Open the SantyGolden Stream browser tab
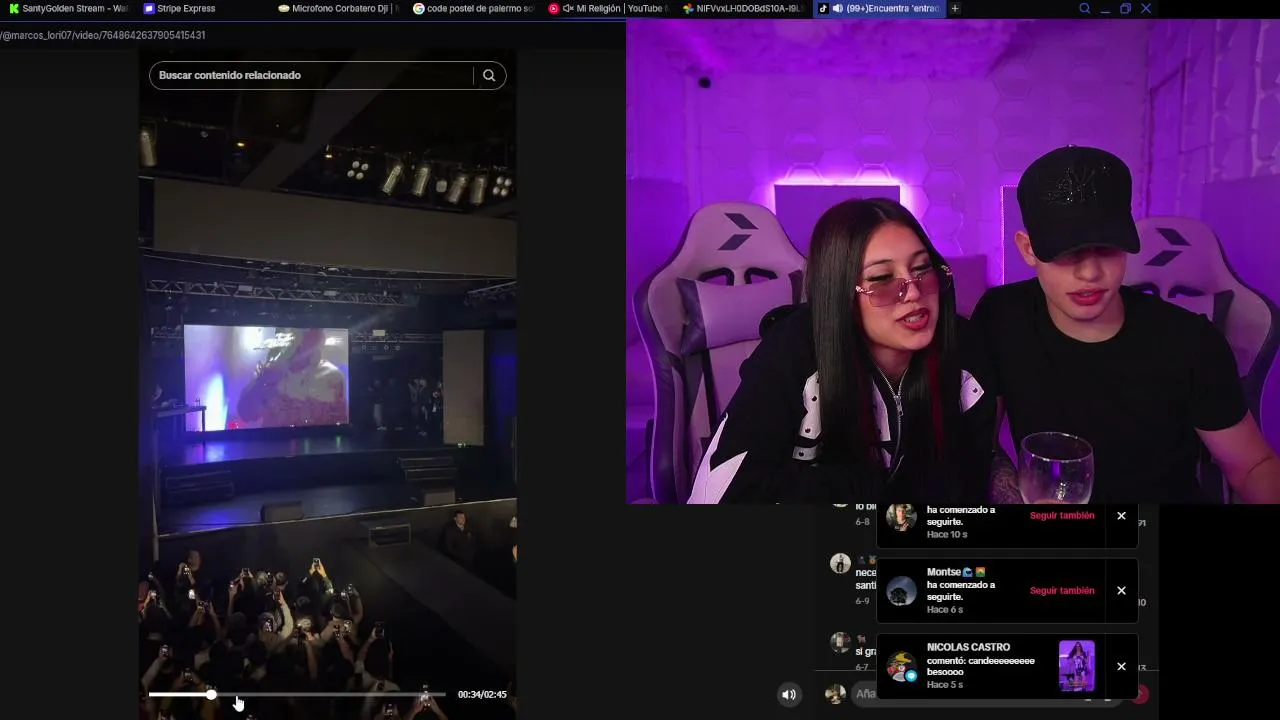1280x720 pixels. tap(68, 9)
